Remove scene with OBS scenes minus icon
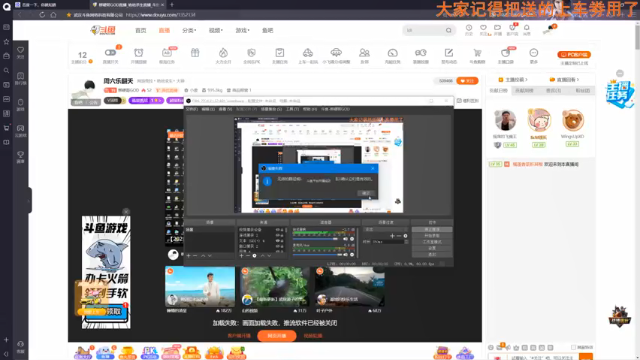Screen dimensions: 640x360 coord(195,256)
